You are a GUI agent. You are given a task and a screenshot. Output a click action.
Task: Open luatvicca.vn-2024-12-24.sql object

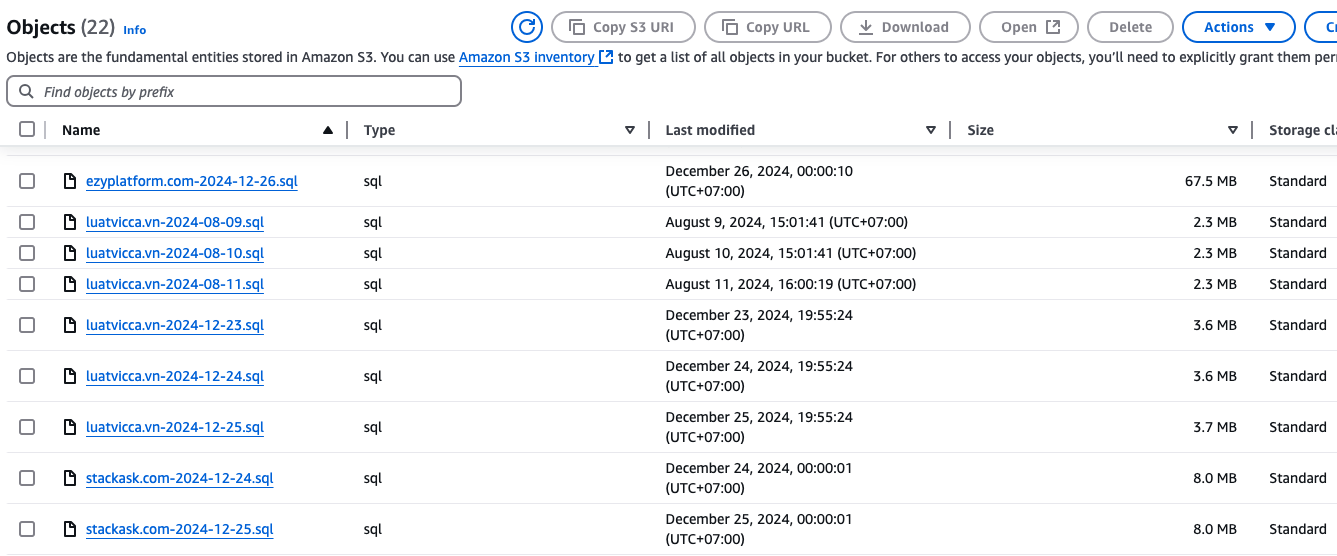click(175, 376)
